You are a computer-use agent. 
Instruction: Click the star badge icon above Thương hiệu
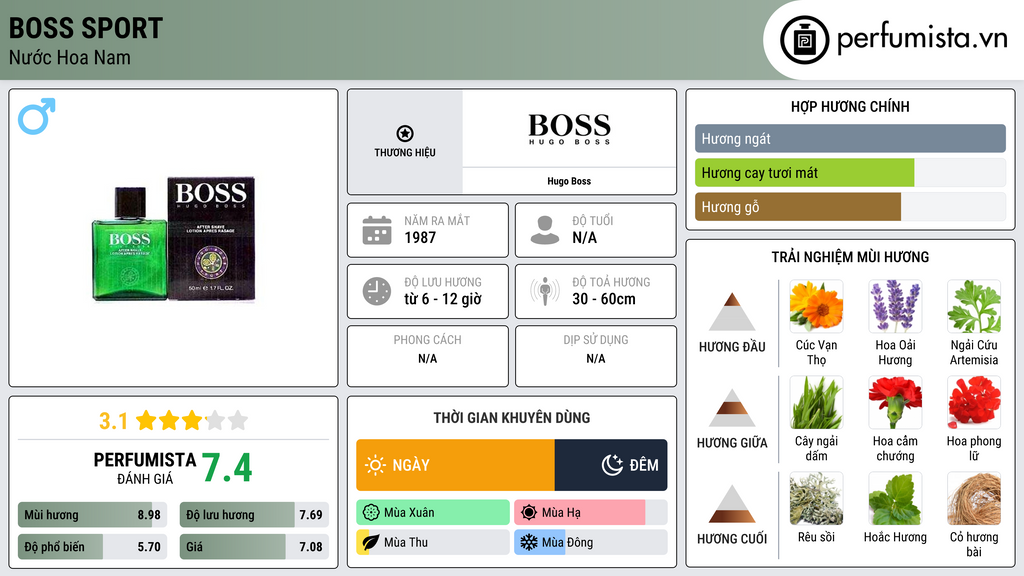click(404, 133)
